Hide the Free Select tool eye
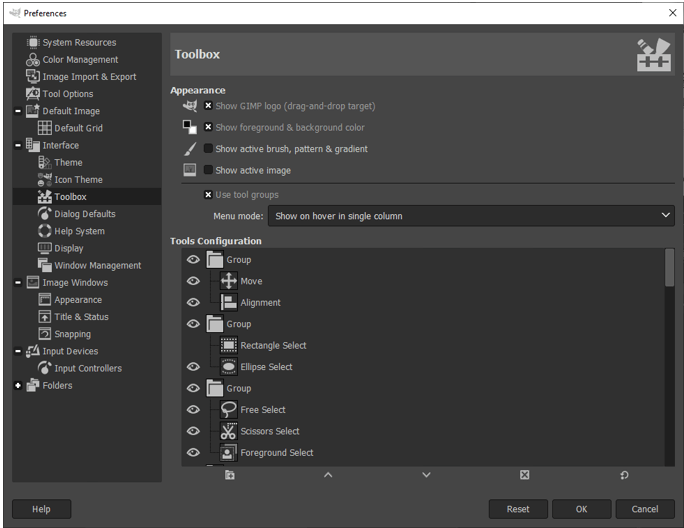Screen dimensions: 684x528 pos(193,409)
